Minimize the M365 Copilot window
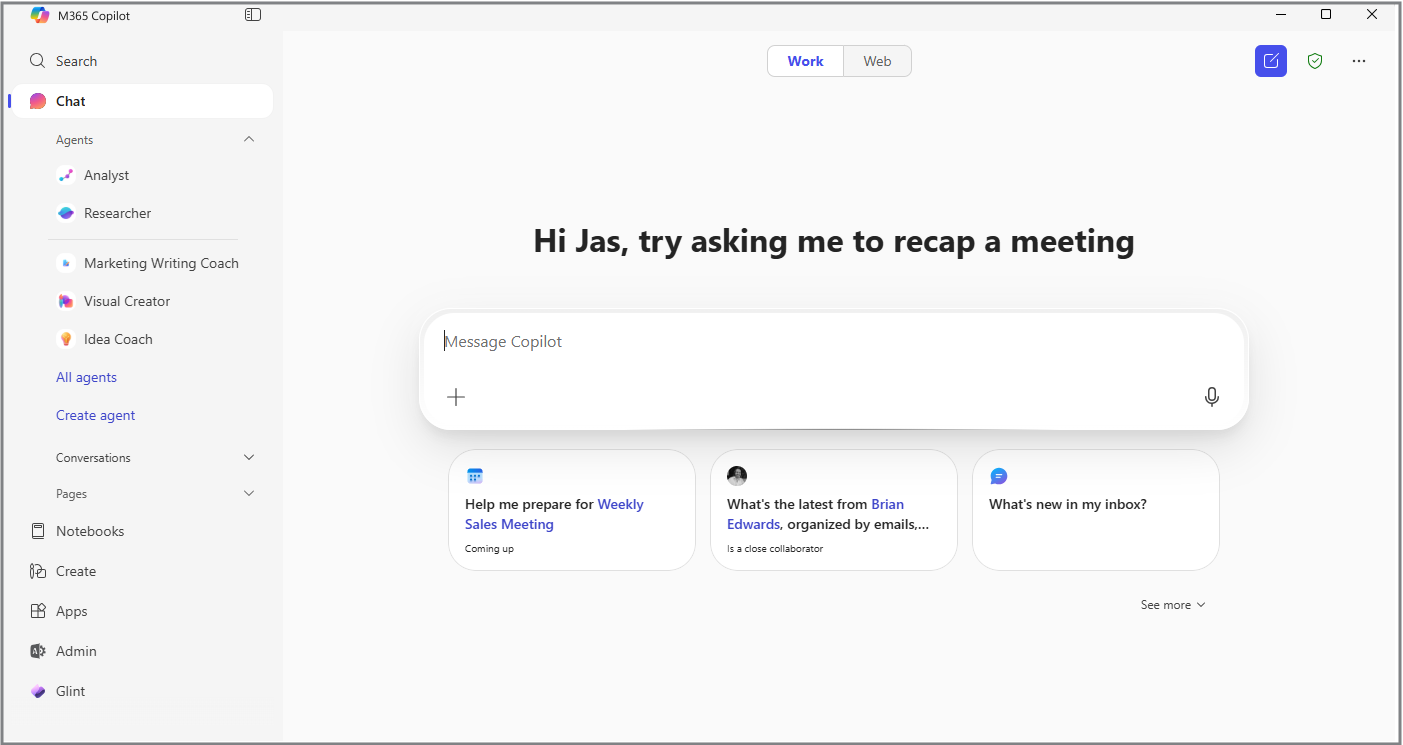 pyautogui.click(x=1281, y=14)
